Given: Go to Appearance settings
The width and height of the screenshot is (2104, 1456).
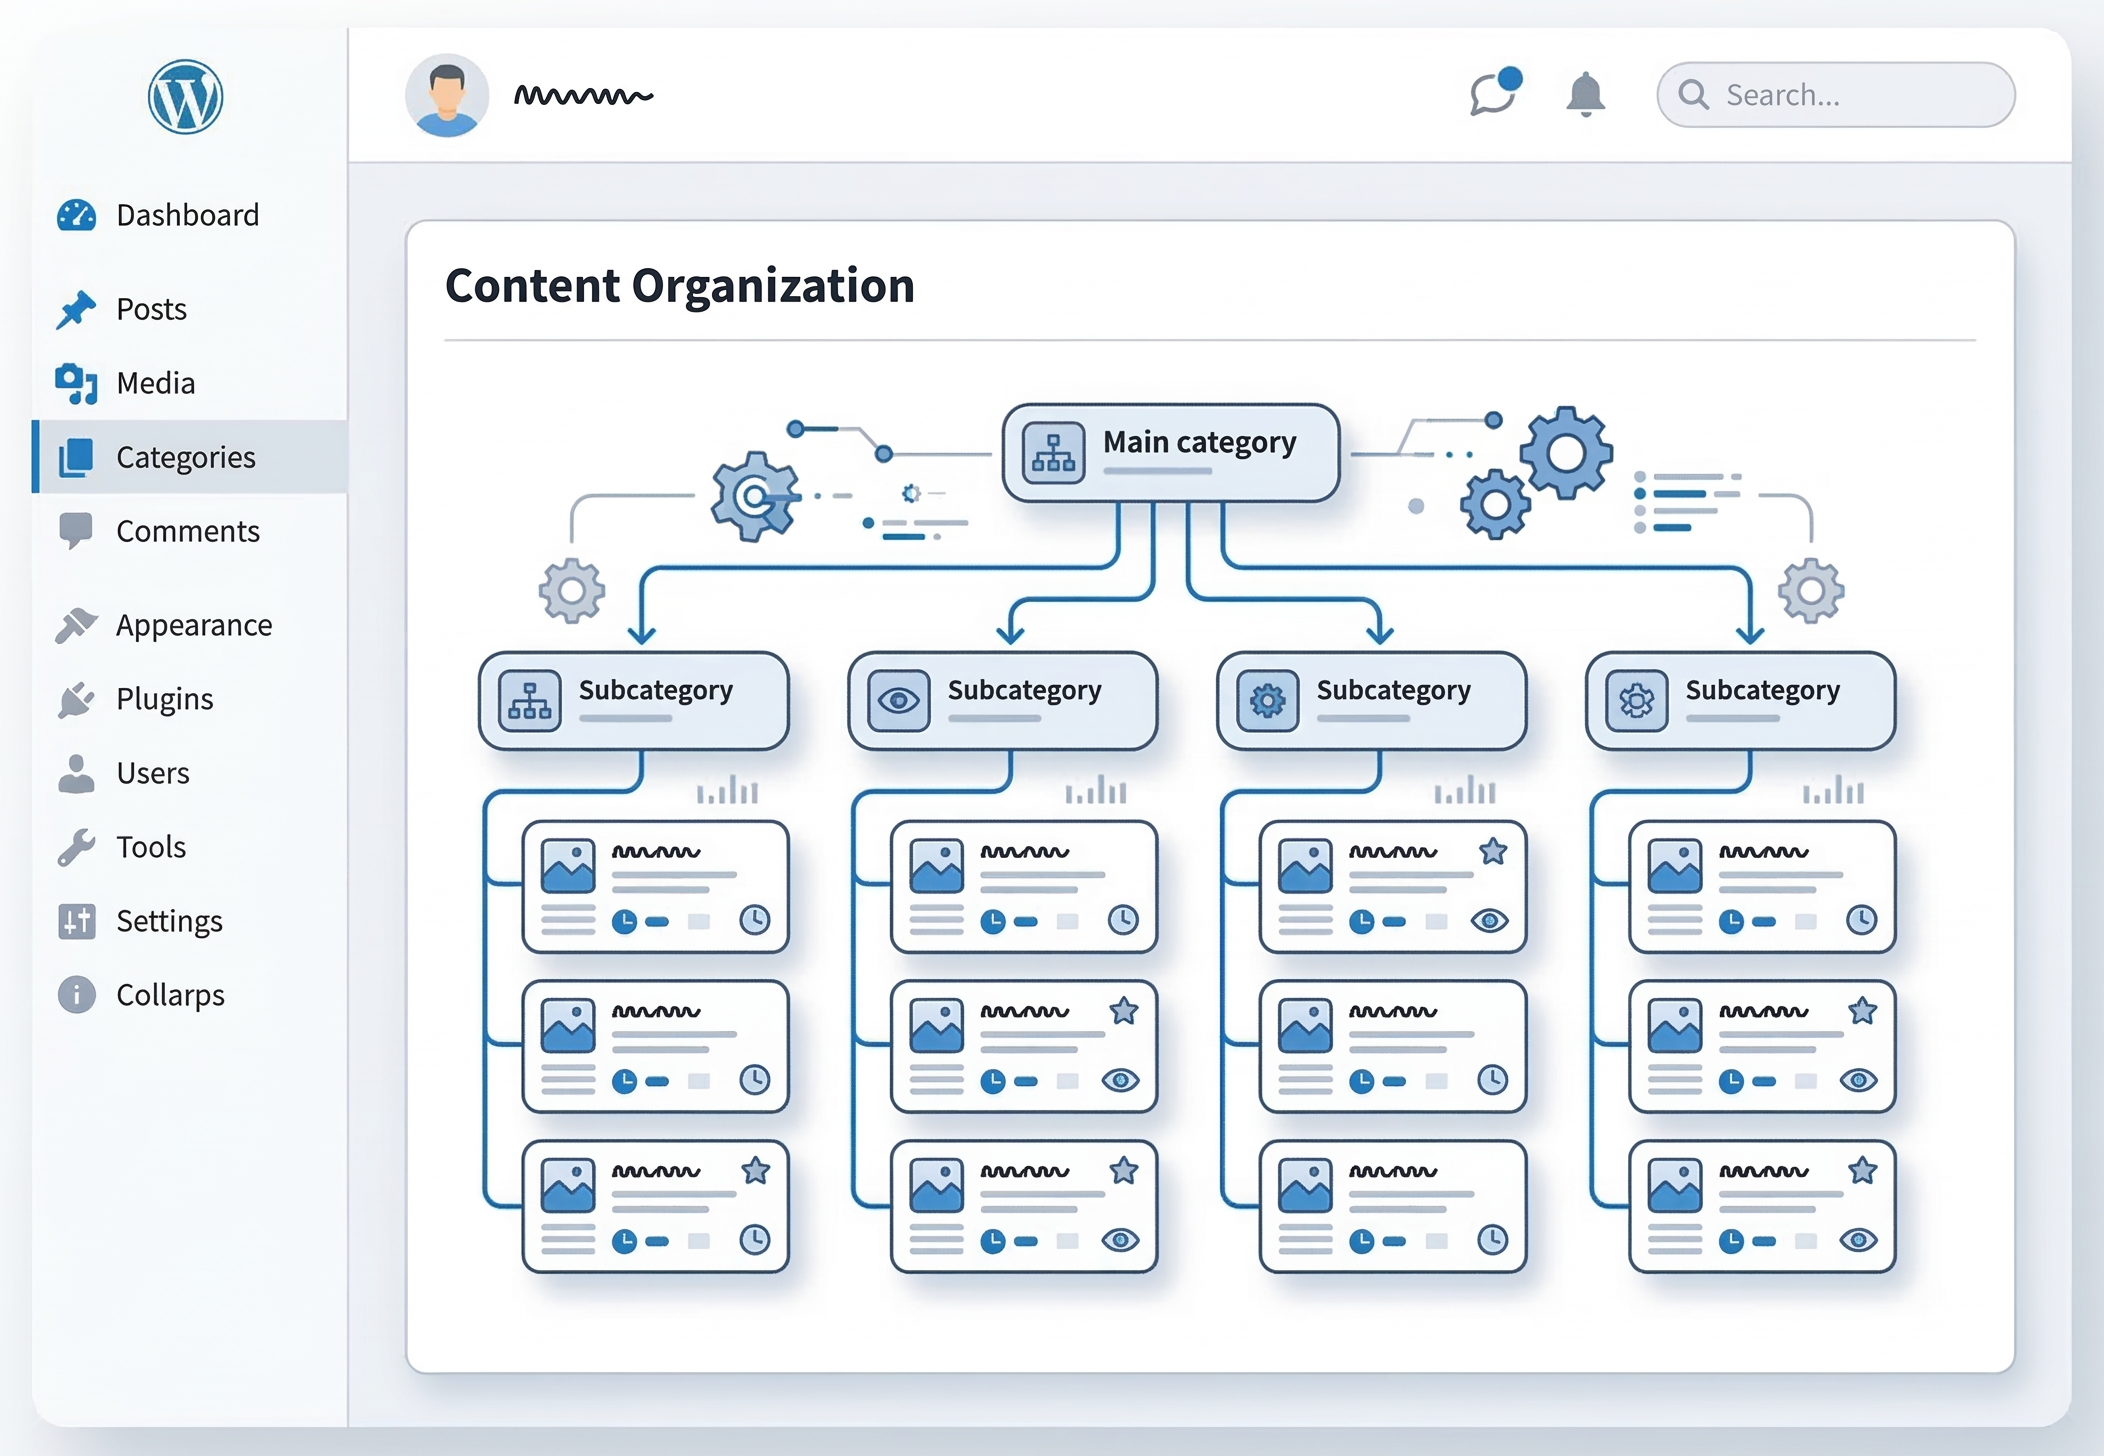Looking at the screenshot, I should 194,625.
